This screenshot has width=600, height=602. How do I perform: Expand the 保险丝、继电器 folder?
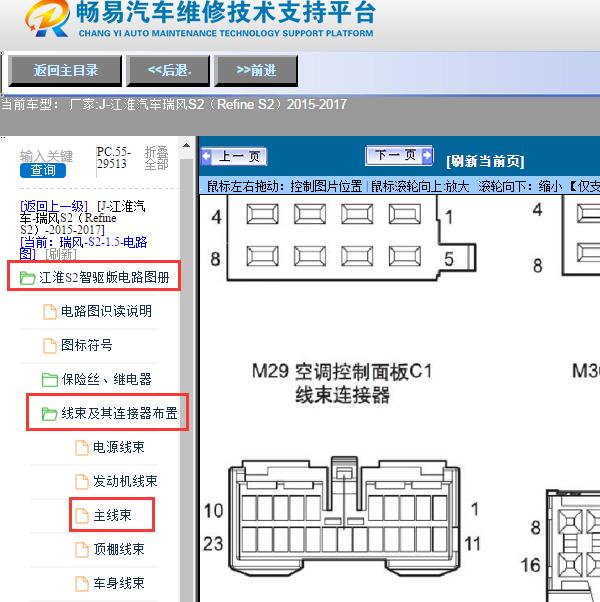[x=106, y=379]
